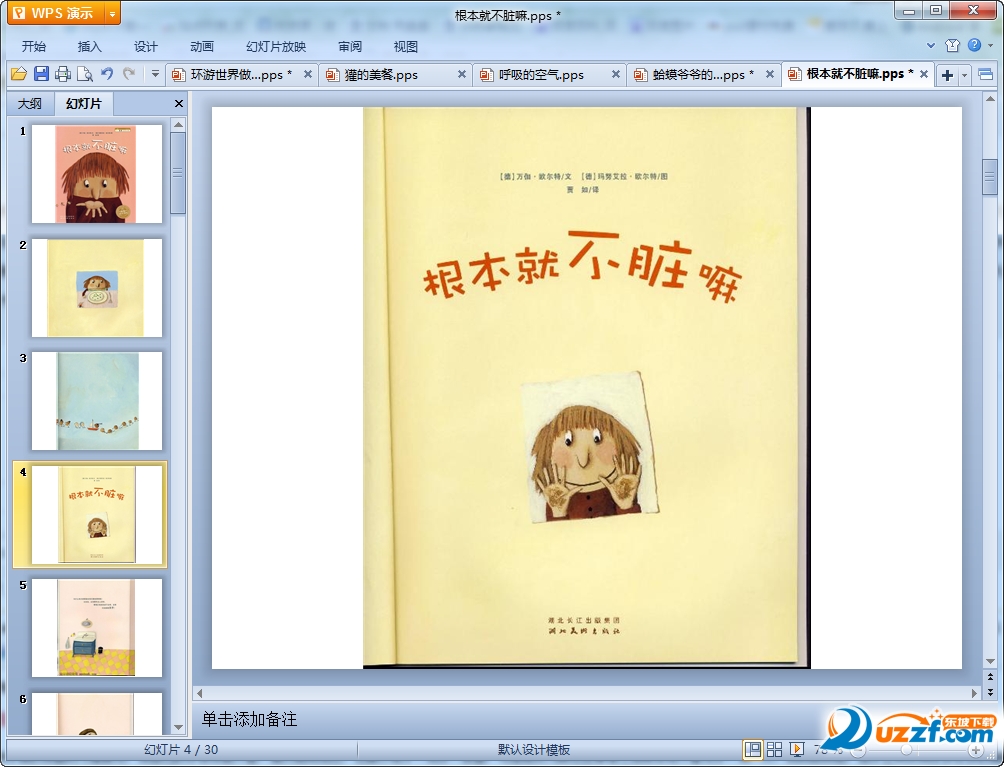Screen dimensions: 1004x767
Task: Switch to normal view icon
Action: coord(752,749)
